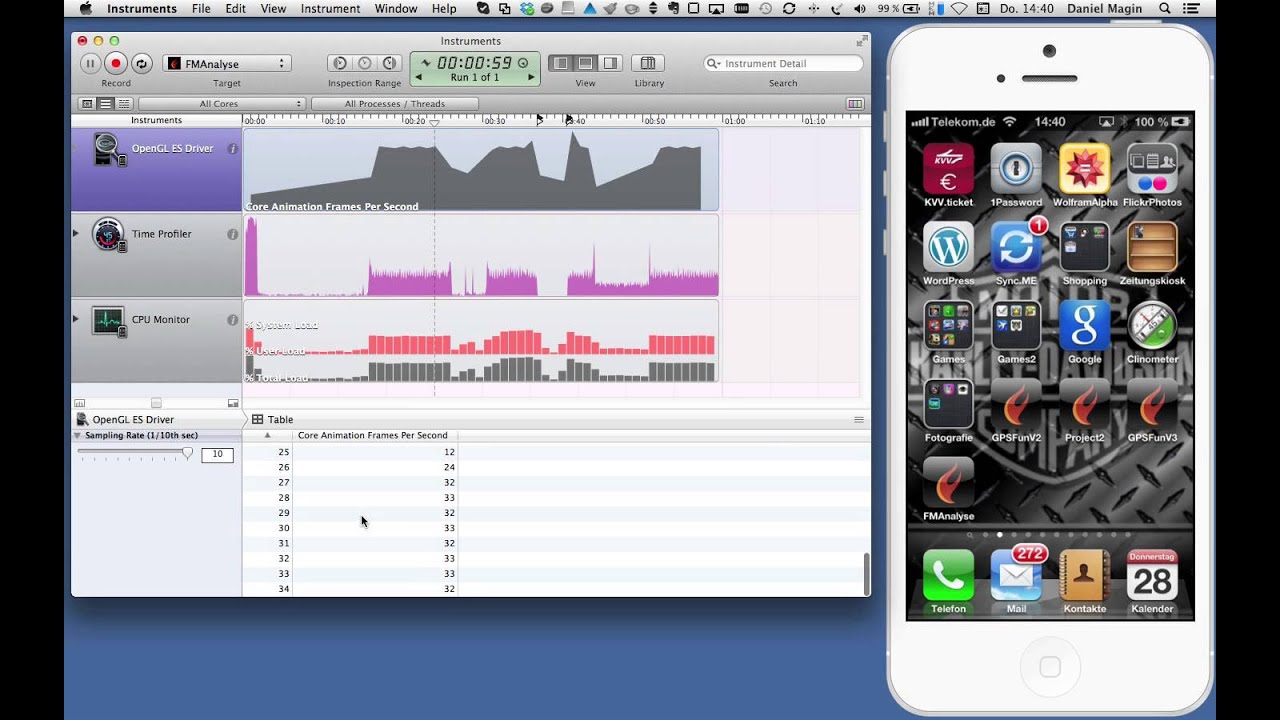
Task: Open Sync.ME app on iPhone
Action: (x=1016, y=247)
